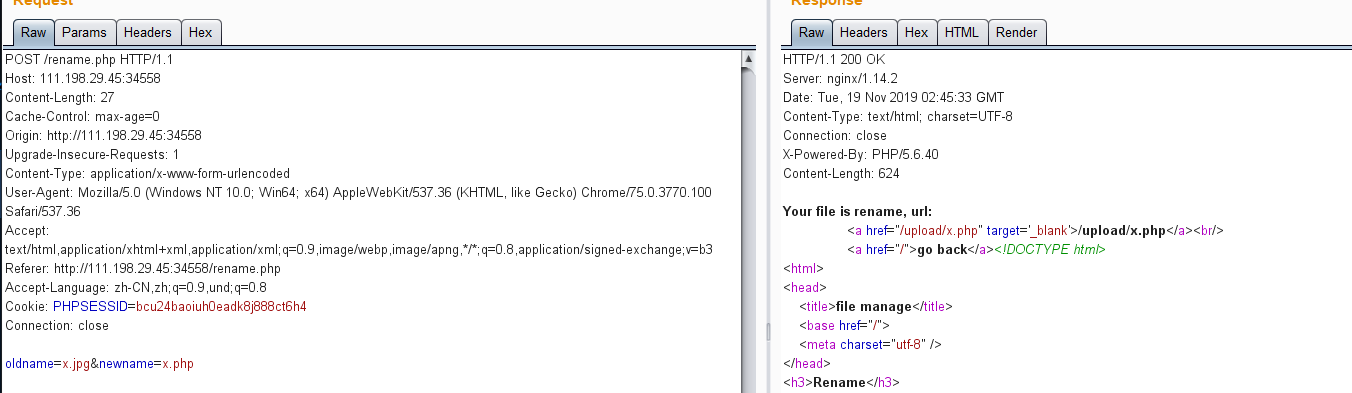Click the Content-Length: 624 header
The height and width of the screenshot is (393, 1352).
tap(841, 174)
